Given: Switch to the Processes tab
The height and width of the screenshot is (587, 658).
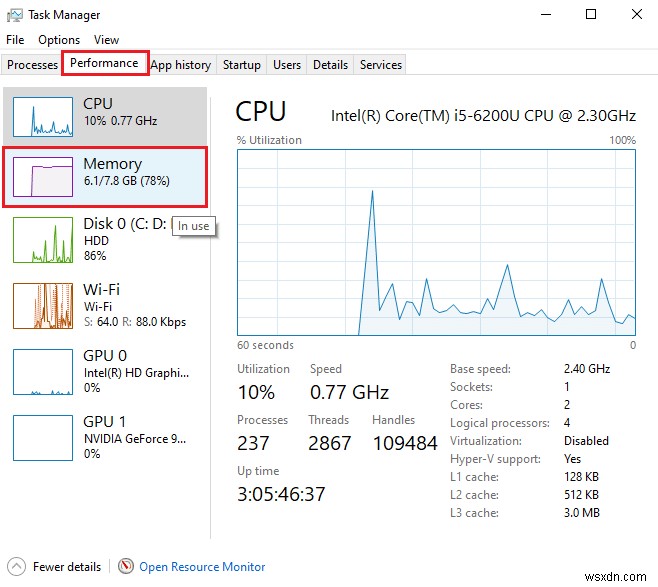Looking at the screenshot, I should point(32,65).
